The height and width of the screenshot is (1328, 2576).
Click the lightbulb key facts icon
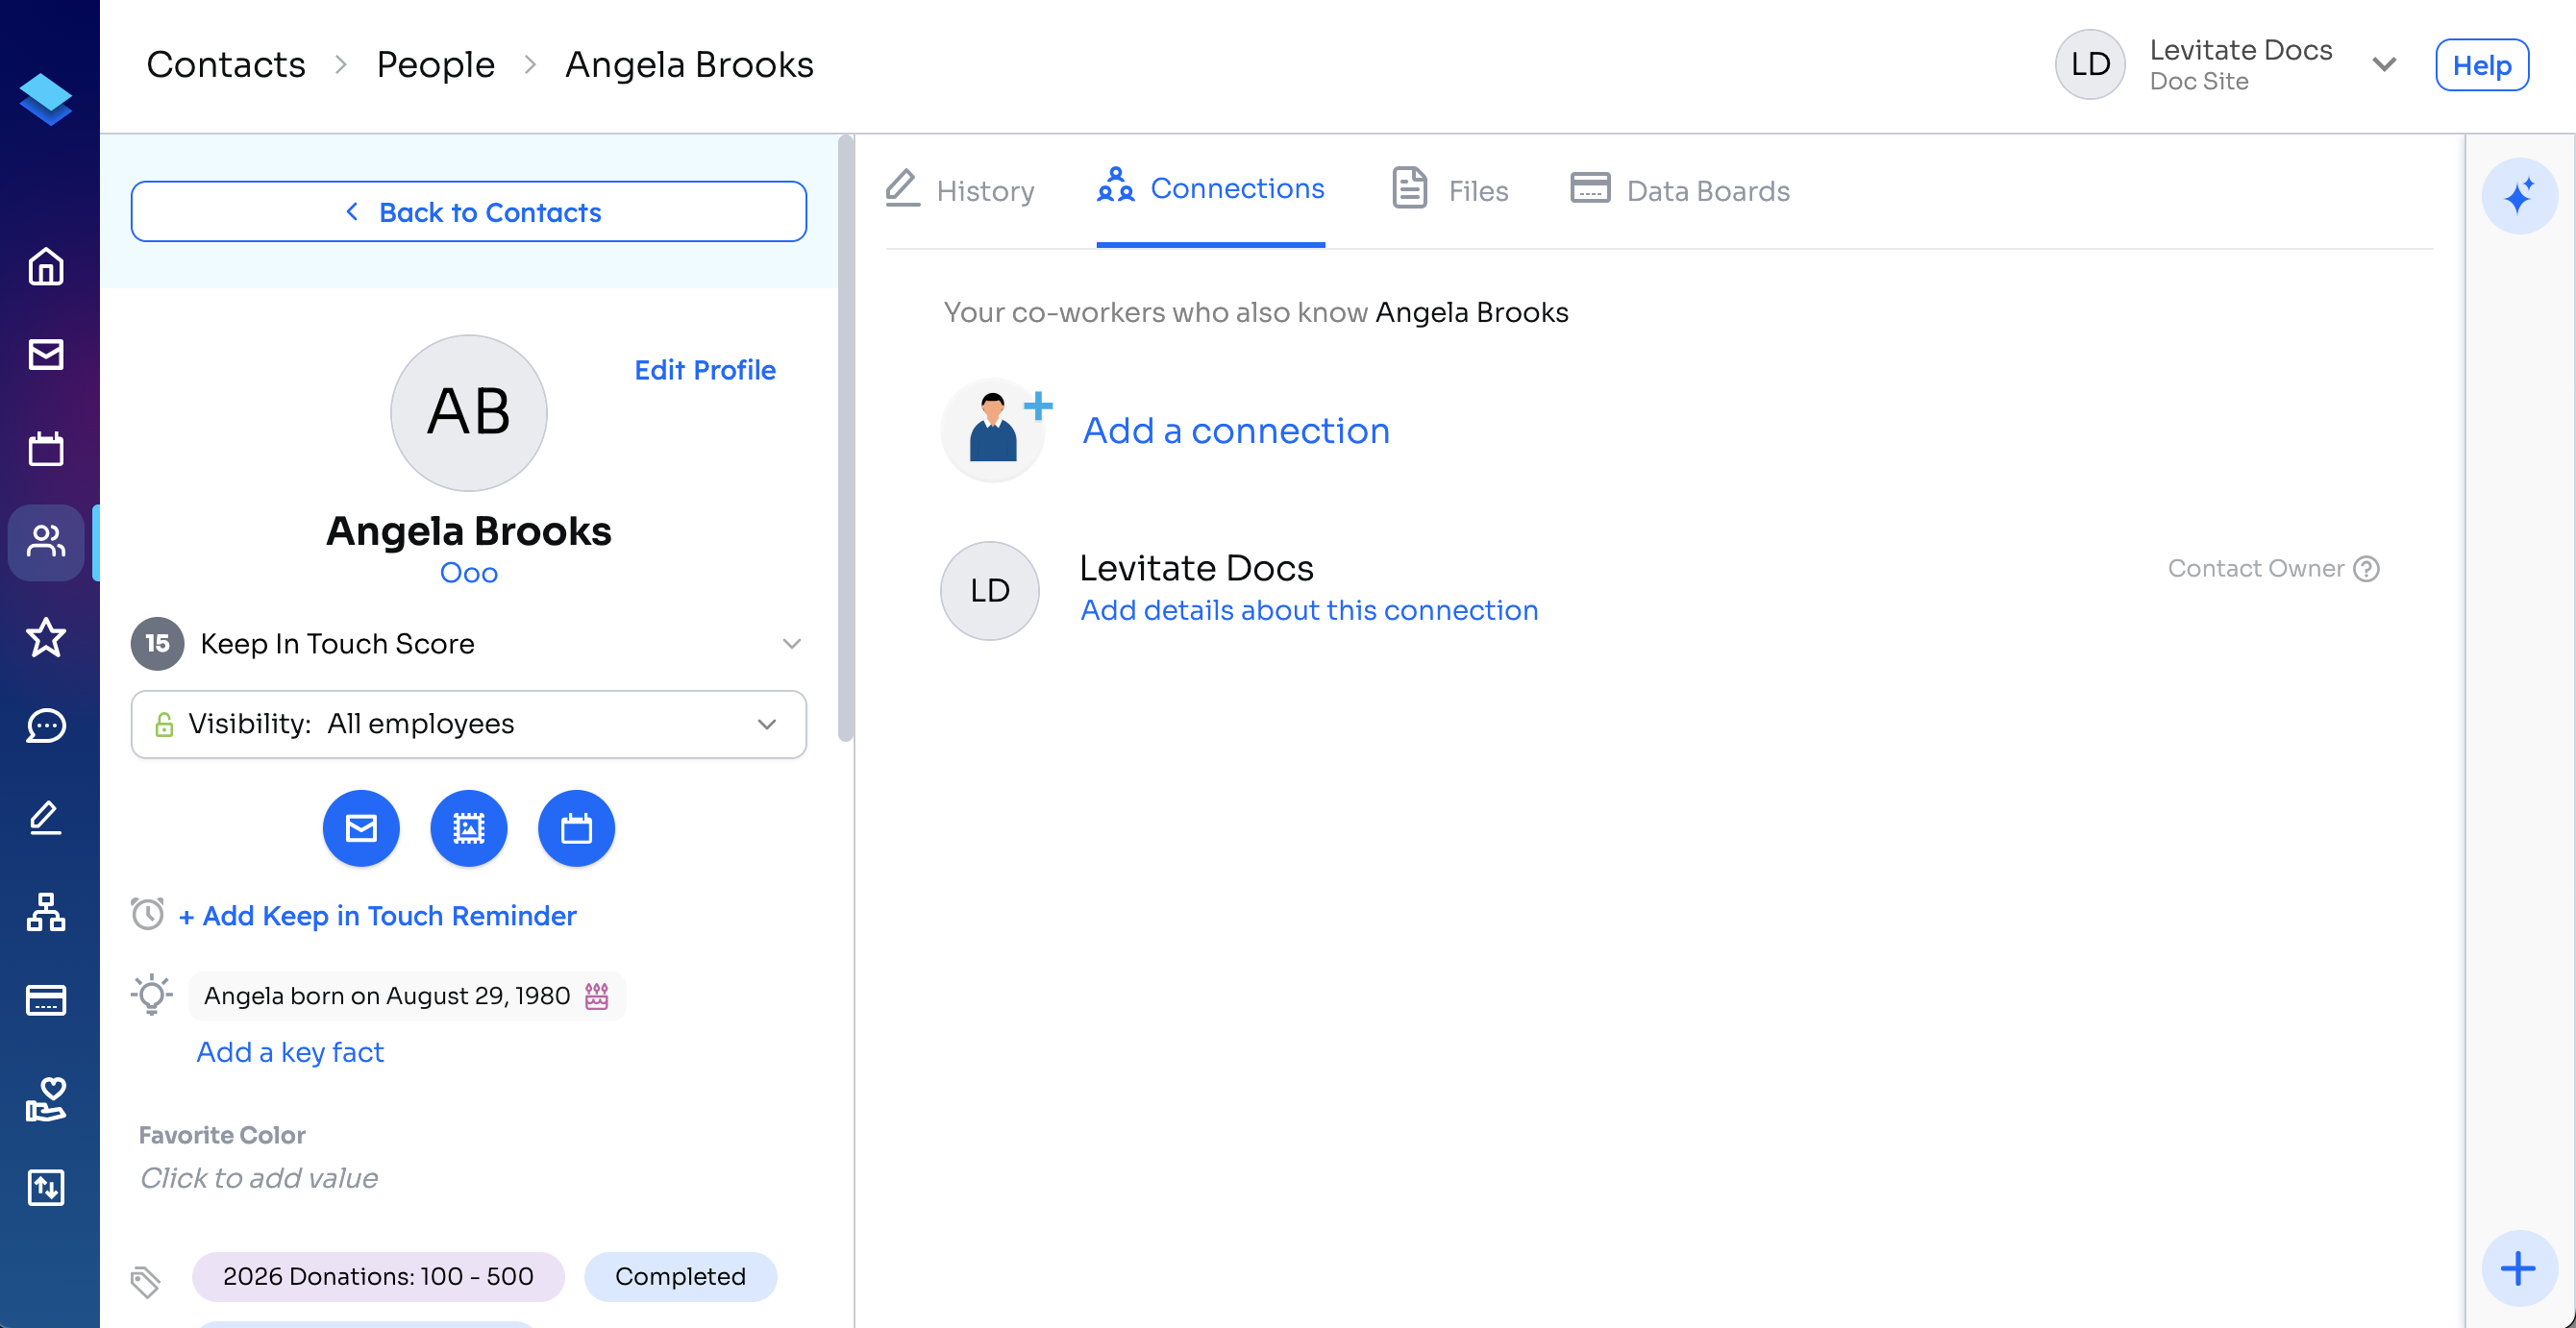pos(151,994)
